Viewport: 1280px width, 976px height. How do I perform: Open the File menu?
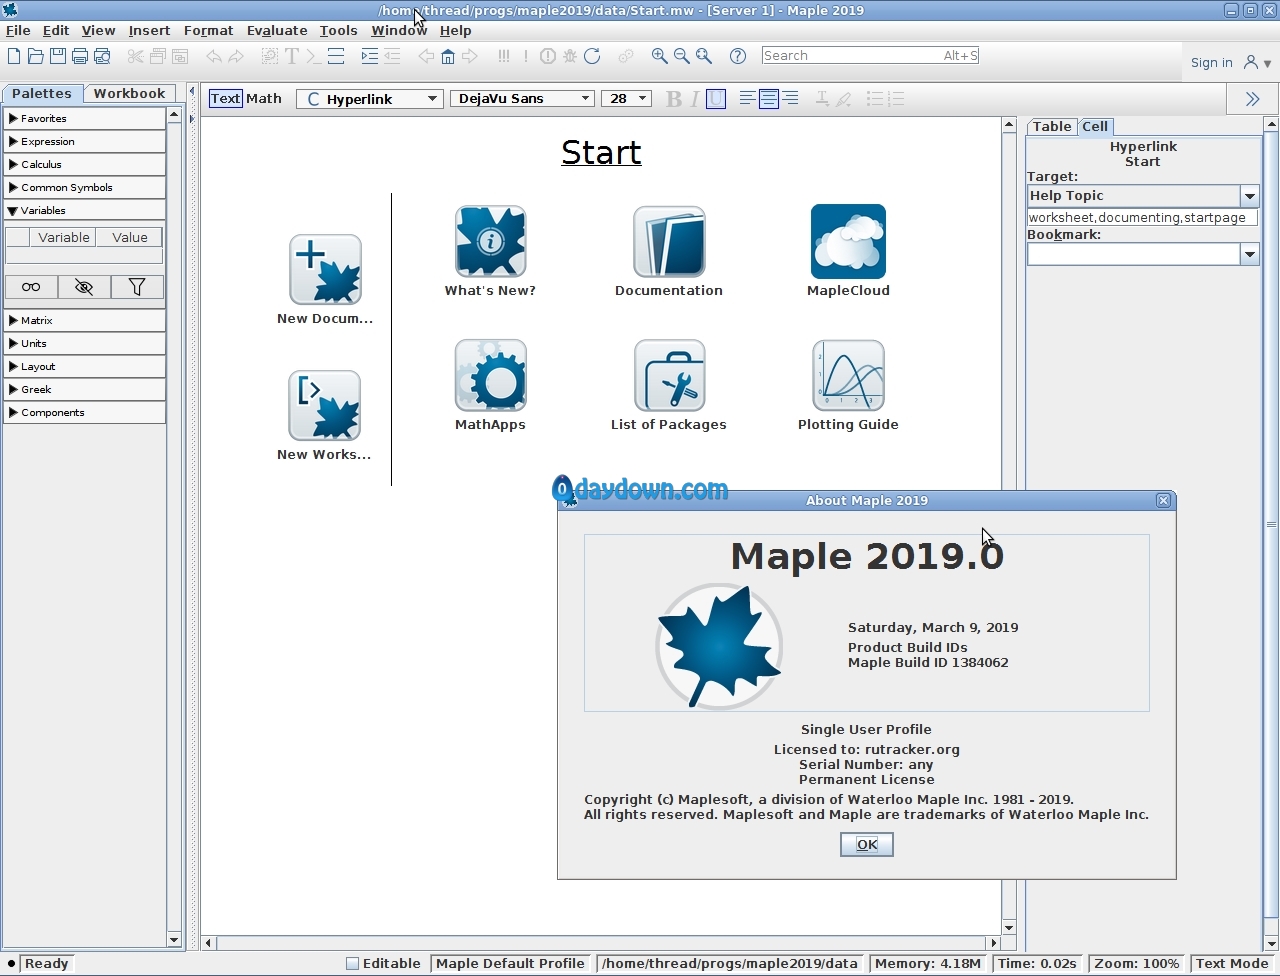point(18,31)
